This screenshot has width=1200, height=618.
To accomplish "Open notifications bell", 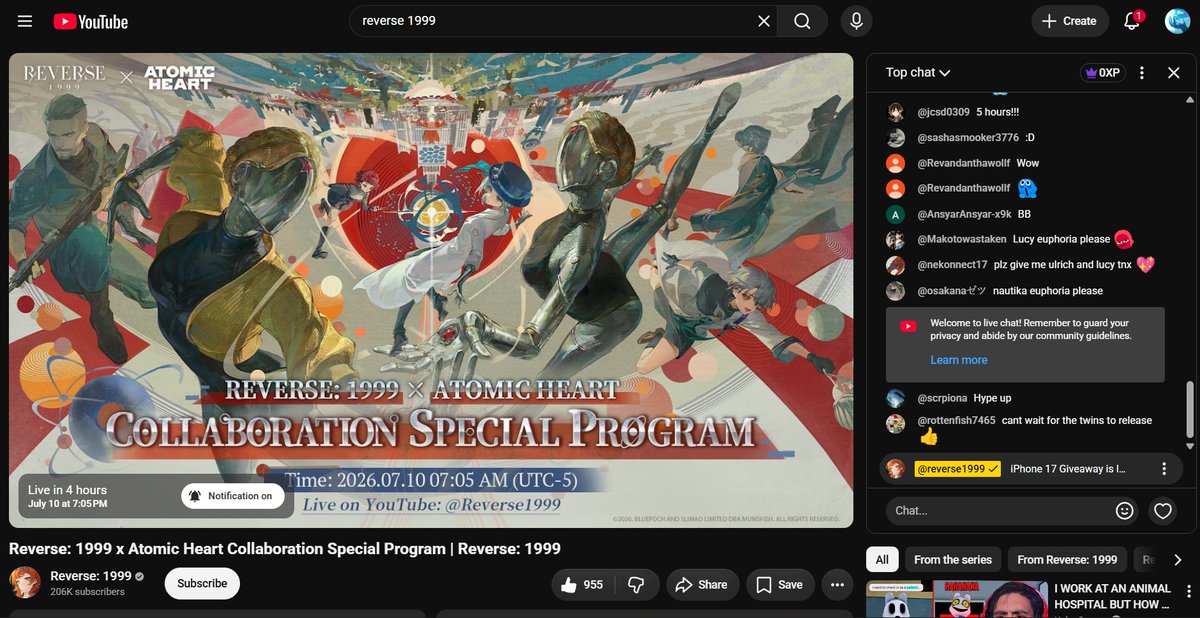I will tap(1132, 21).
